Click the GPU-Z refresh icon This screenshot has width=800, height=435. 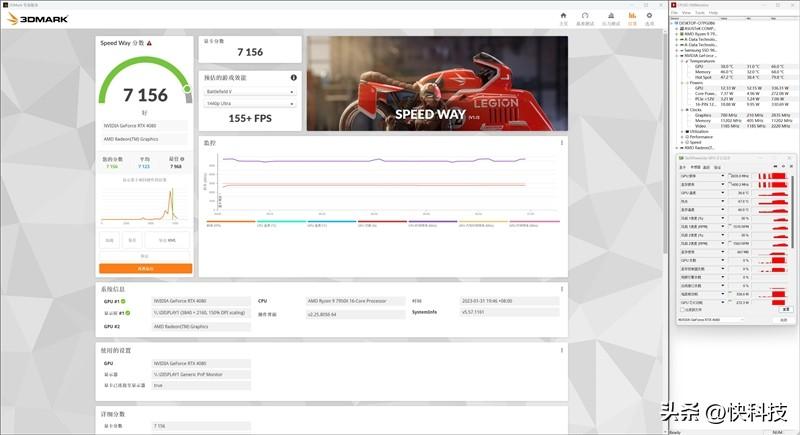click(x=784, y=167)
